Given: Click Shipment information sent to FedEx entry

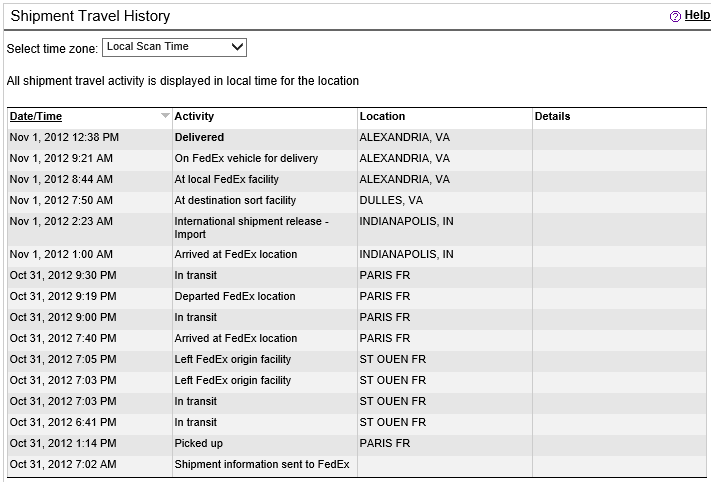Looking at the screenshot, I should [x=262, y=464].
